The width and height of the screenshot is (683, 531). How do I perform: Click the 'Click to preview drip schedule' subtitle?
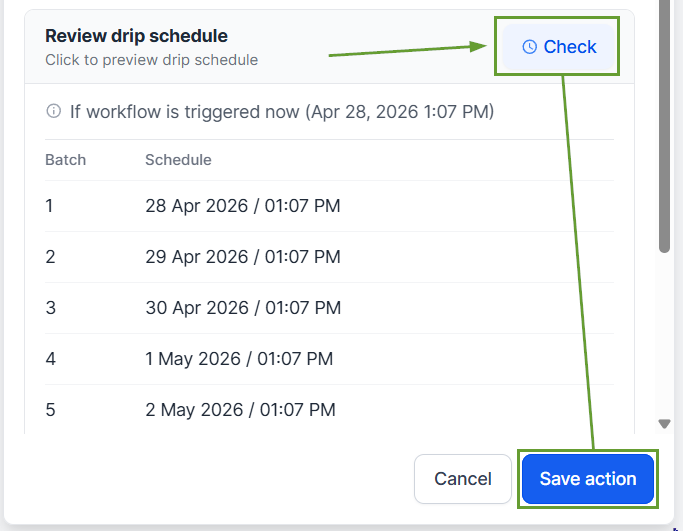151,60
